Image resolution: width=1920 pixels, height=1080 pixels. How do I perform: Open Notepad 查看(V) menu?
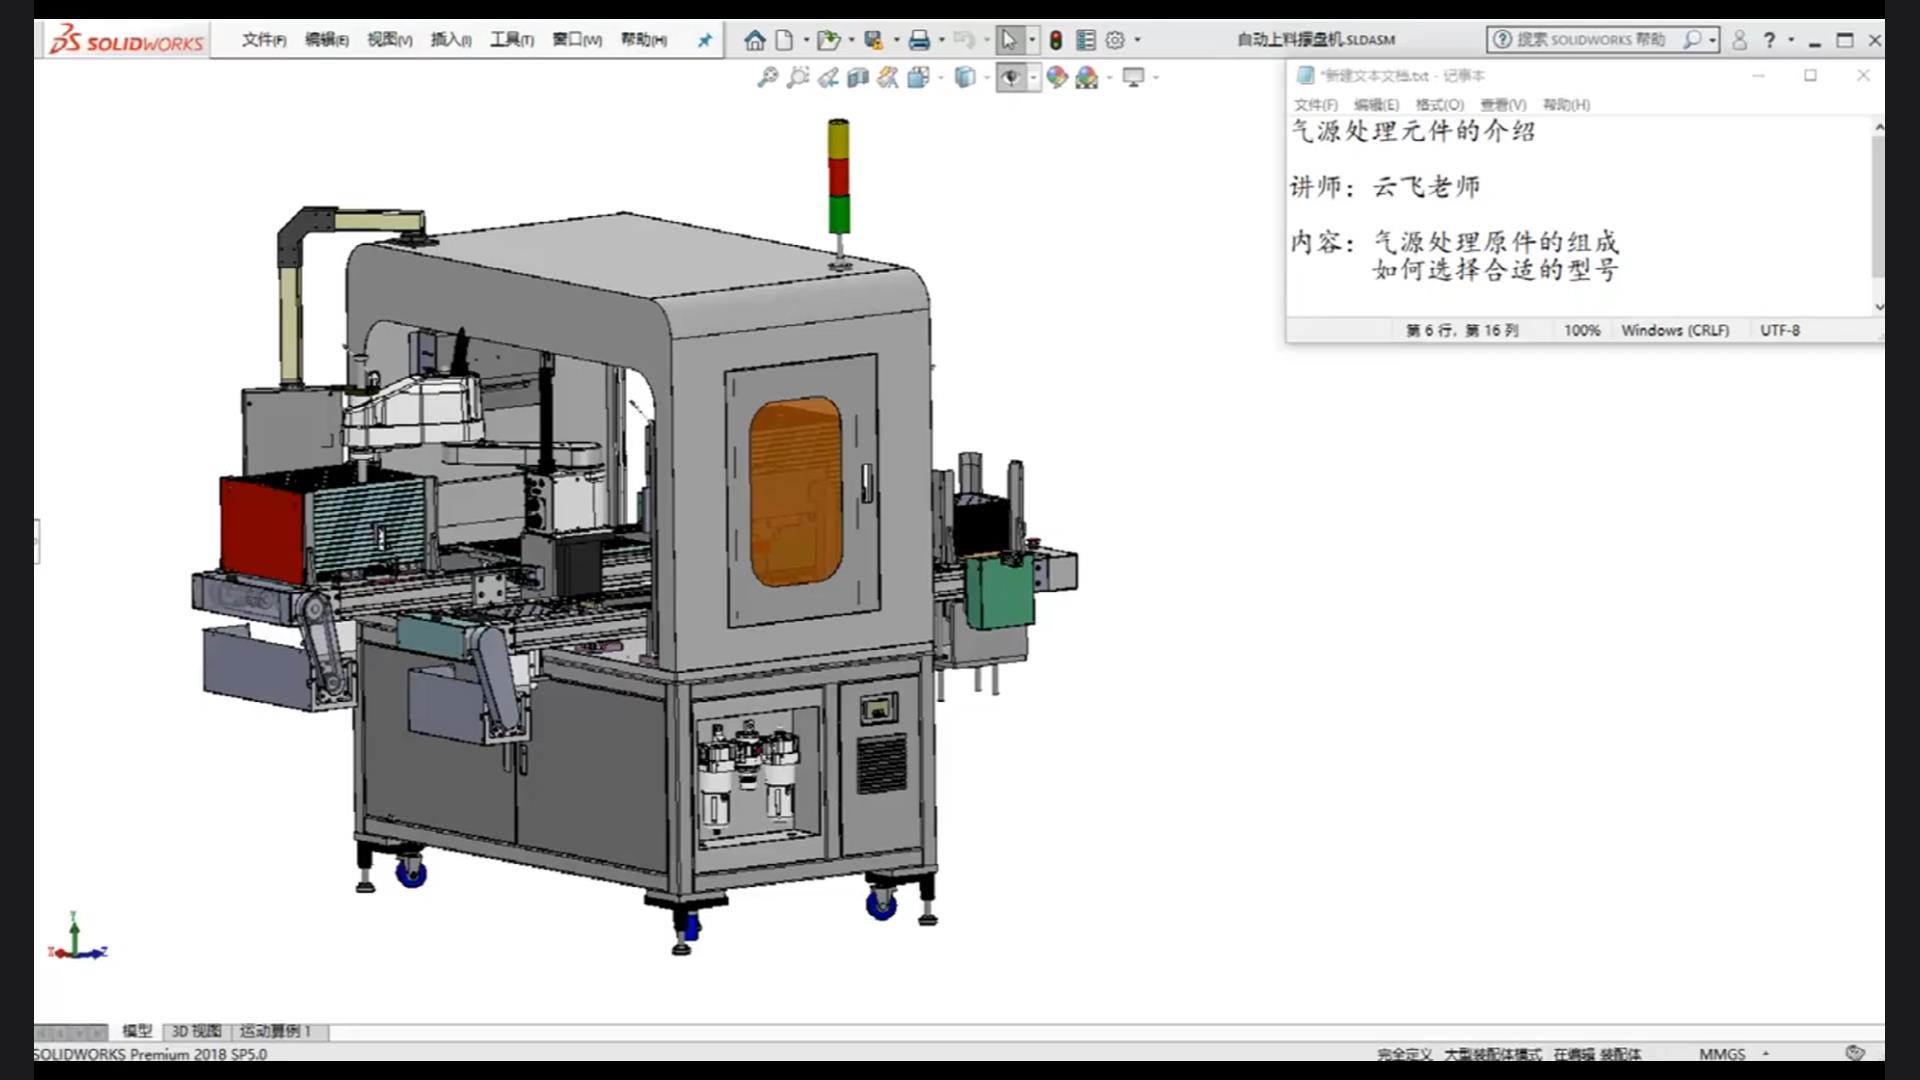click(1503, 105)
